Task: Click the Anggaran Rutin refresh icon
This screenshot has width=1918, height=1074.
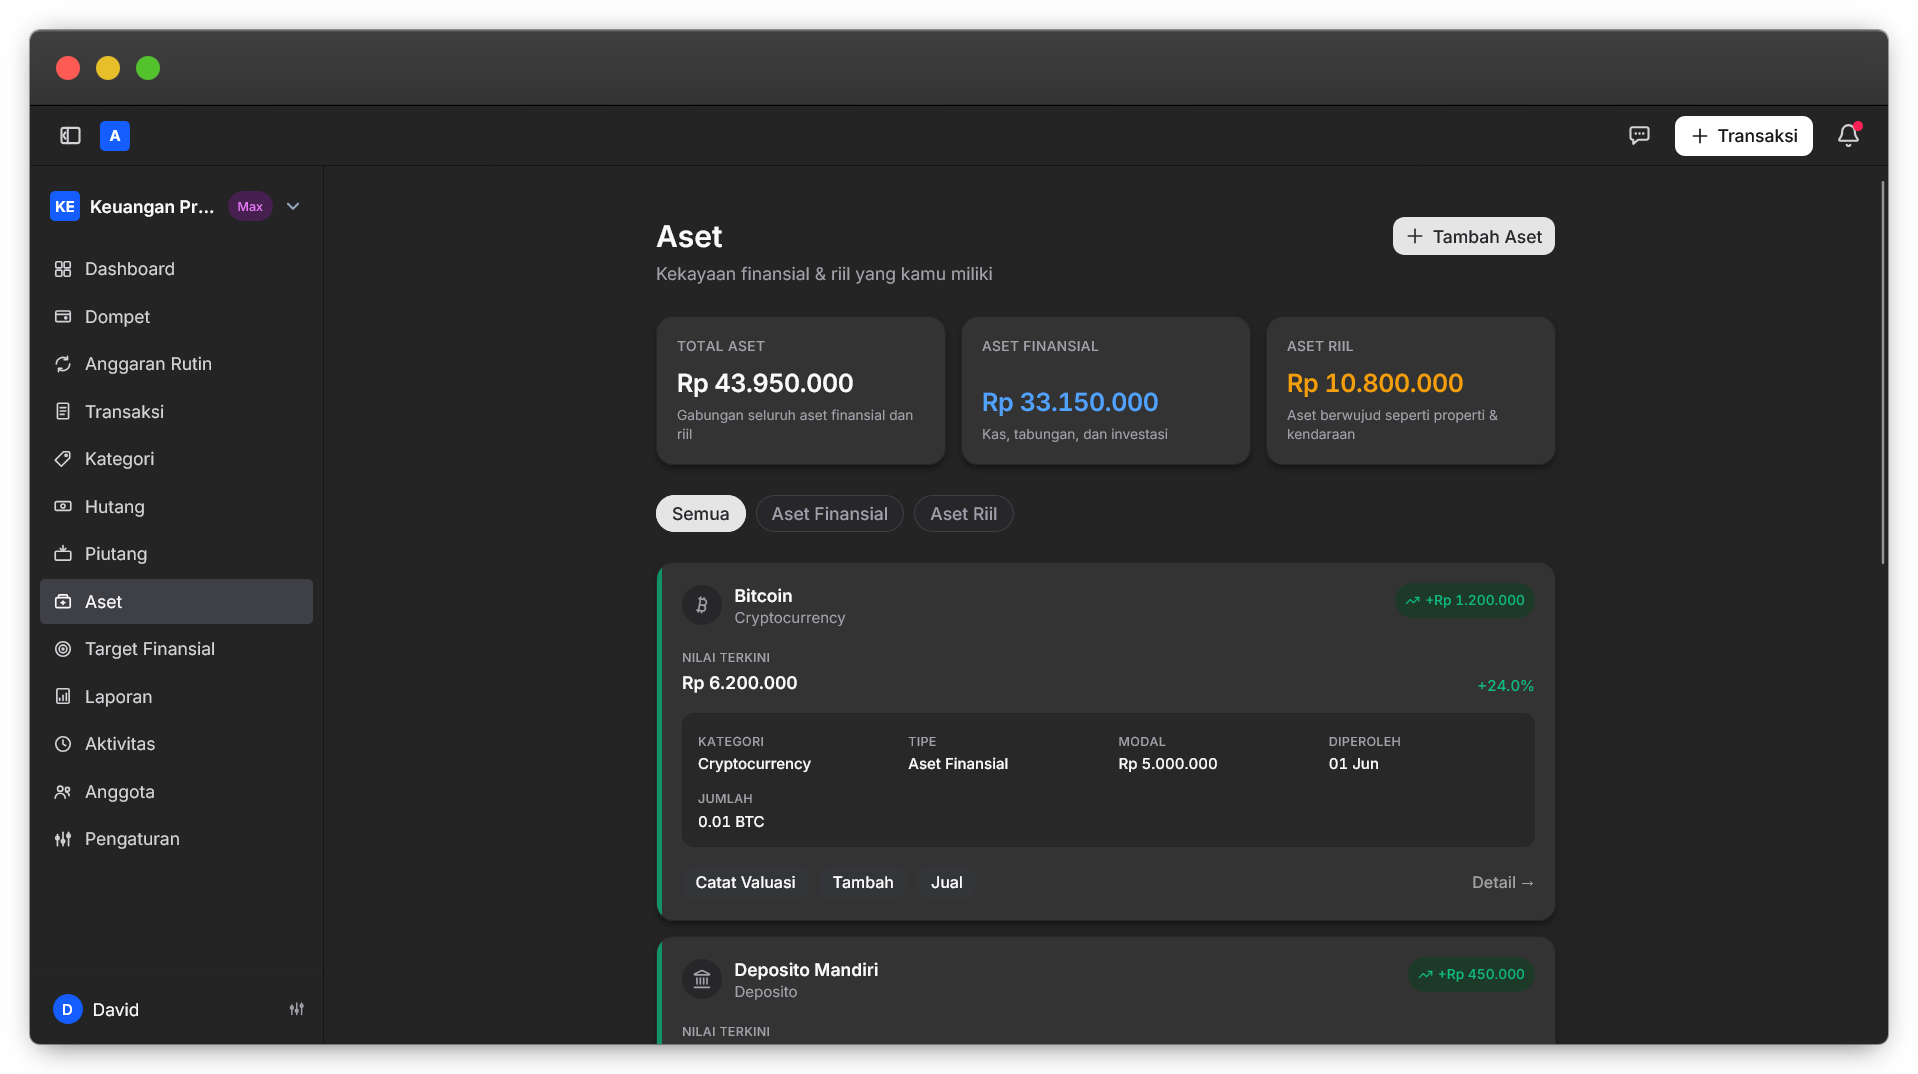Action: [63, 364]
